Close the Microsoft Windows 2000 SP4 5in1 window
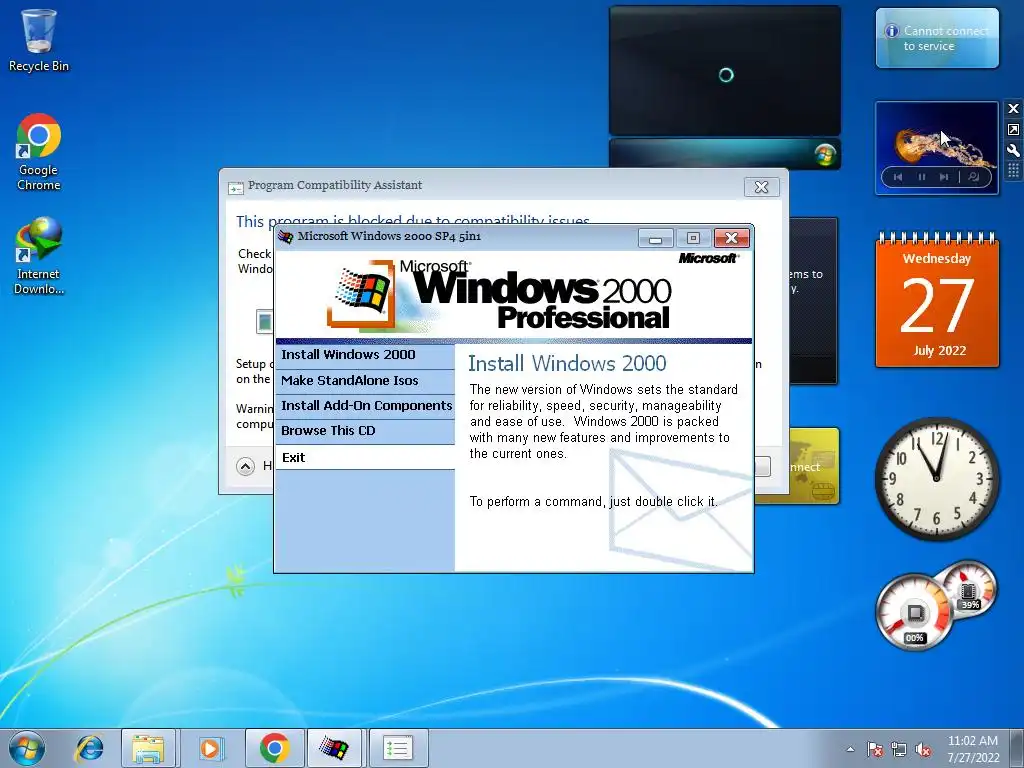 [731, 238]
